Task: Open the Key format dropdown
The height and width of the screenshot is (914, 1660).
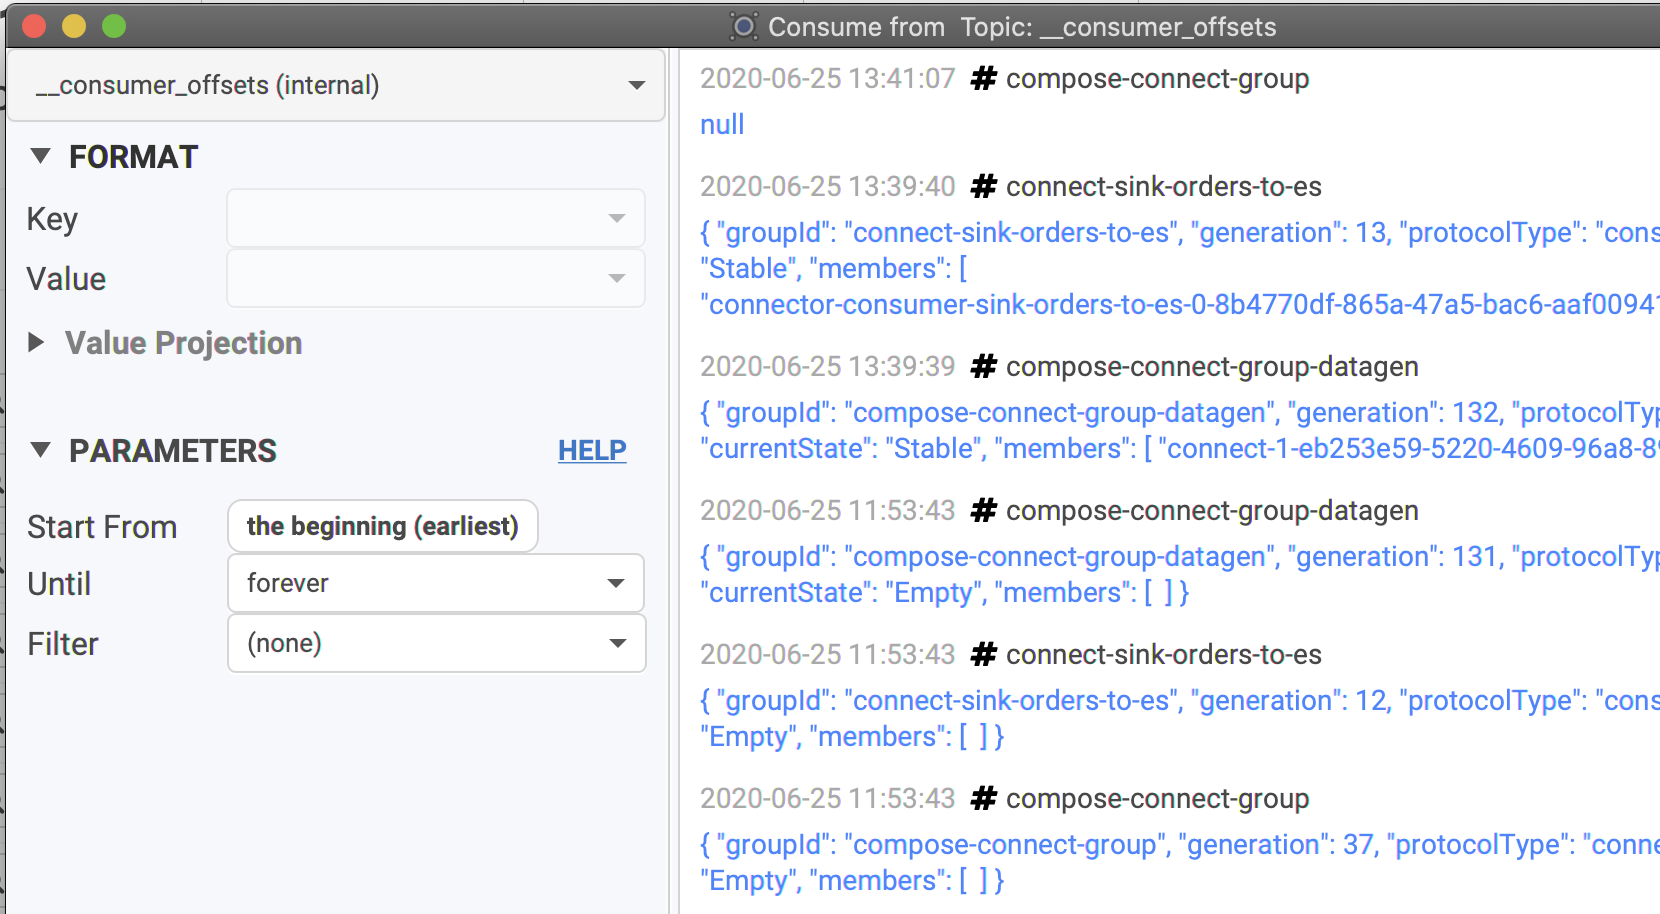Action: tap(436, 218)
